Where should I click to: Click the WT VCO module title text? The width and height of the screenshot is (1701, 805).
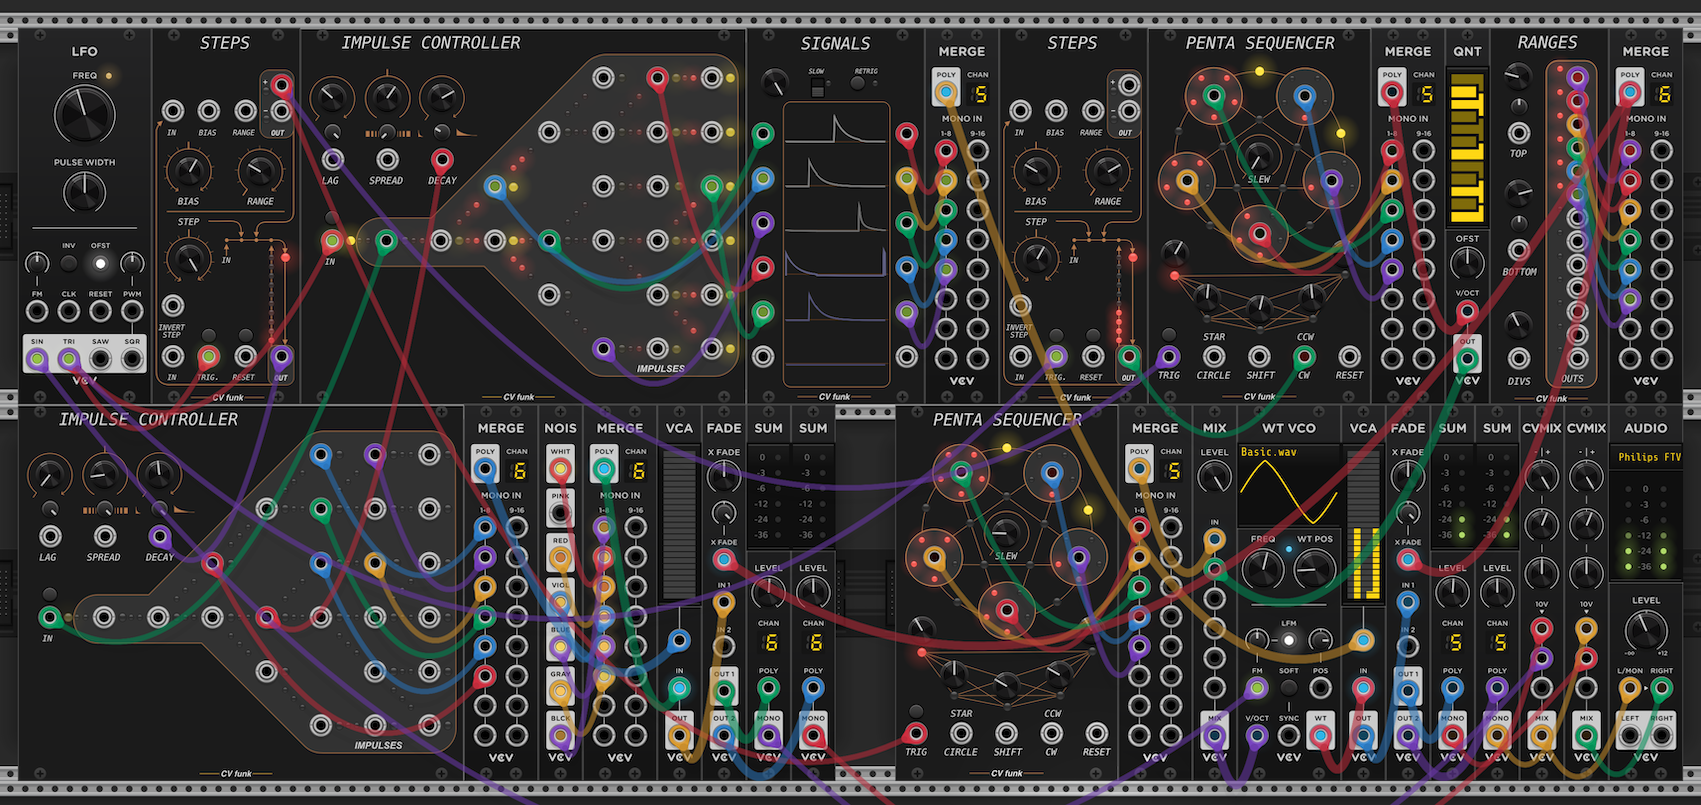1288,428
